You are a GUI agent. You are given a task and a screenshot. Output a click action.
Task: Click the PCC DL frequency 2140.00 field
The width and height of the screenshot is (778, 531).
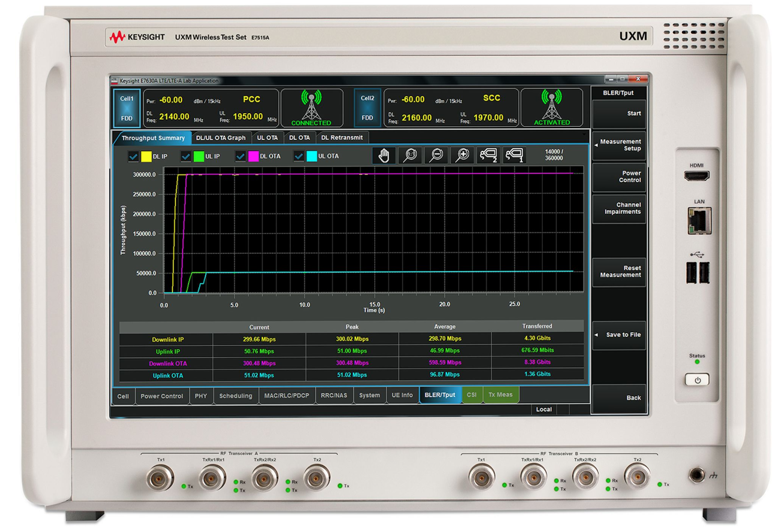[x=174, y=117]
